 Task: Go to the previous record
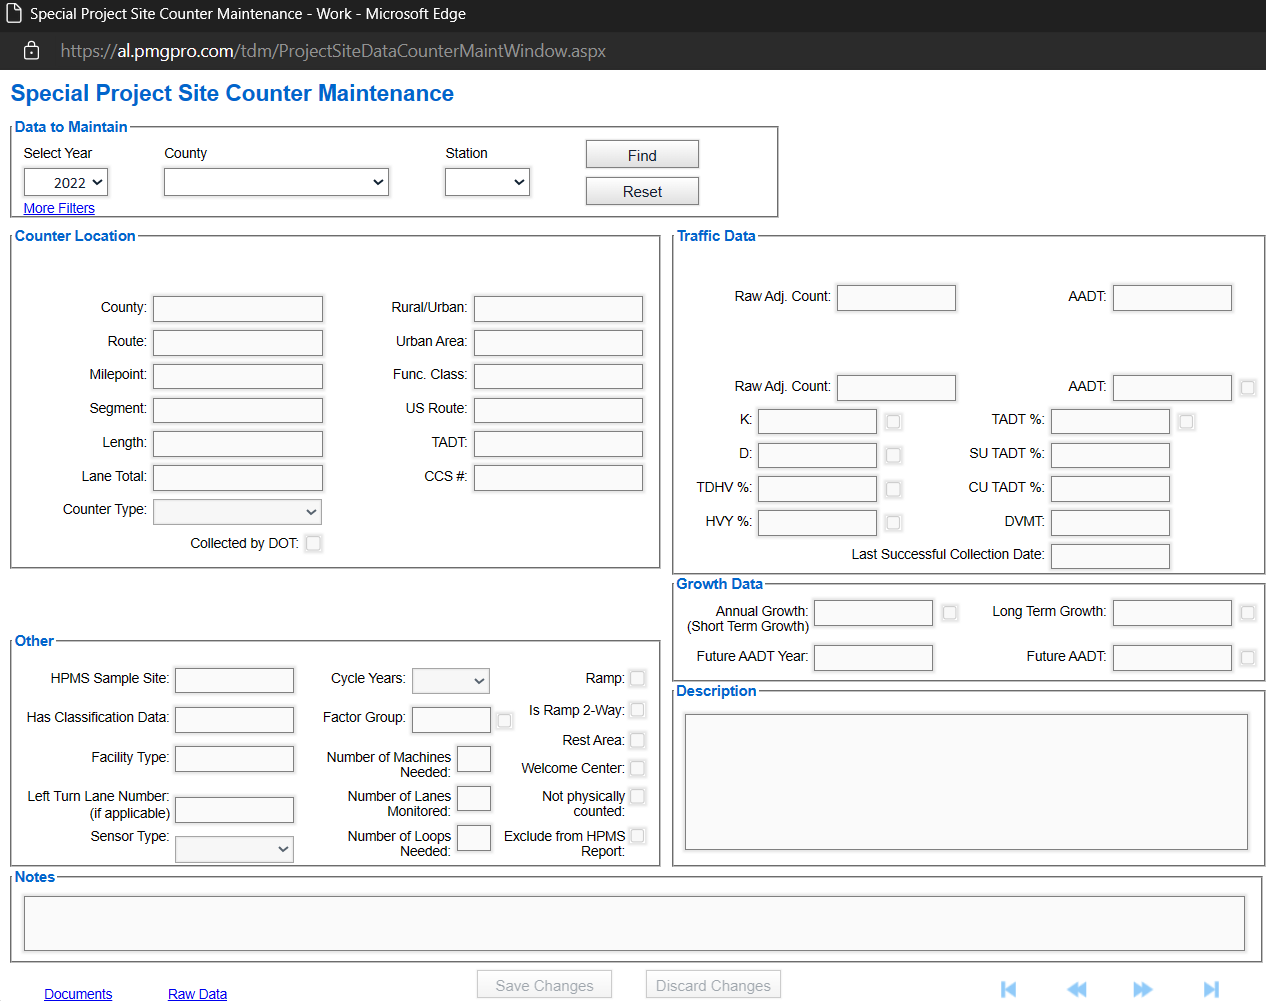(1077, 989)
